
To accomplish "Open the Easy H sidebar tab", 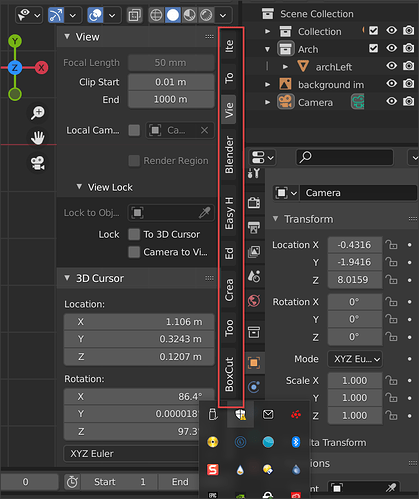I will (229, 213).
